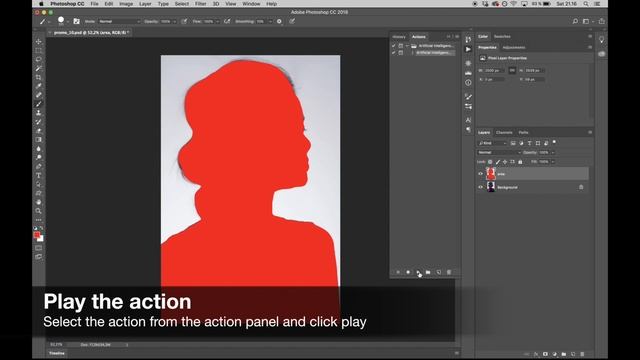The image size is (640, 360).
Task: Open the brush Mode dropdown in the options bar
Action: (x=120, y=21)
